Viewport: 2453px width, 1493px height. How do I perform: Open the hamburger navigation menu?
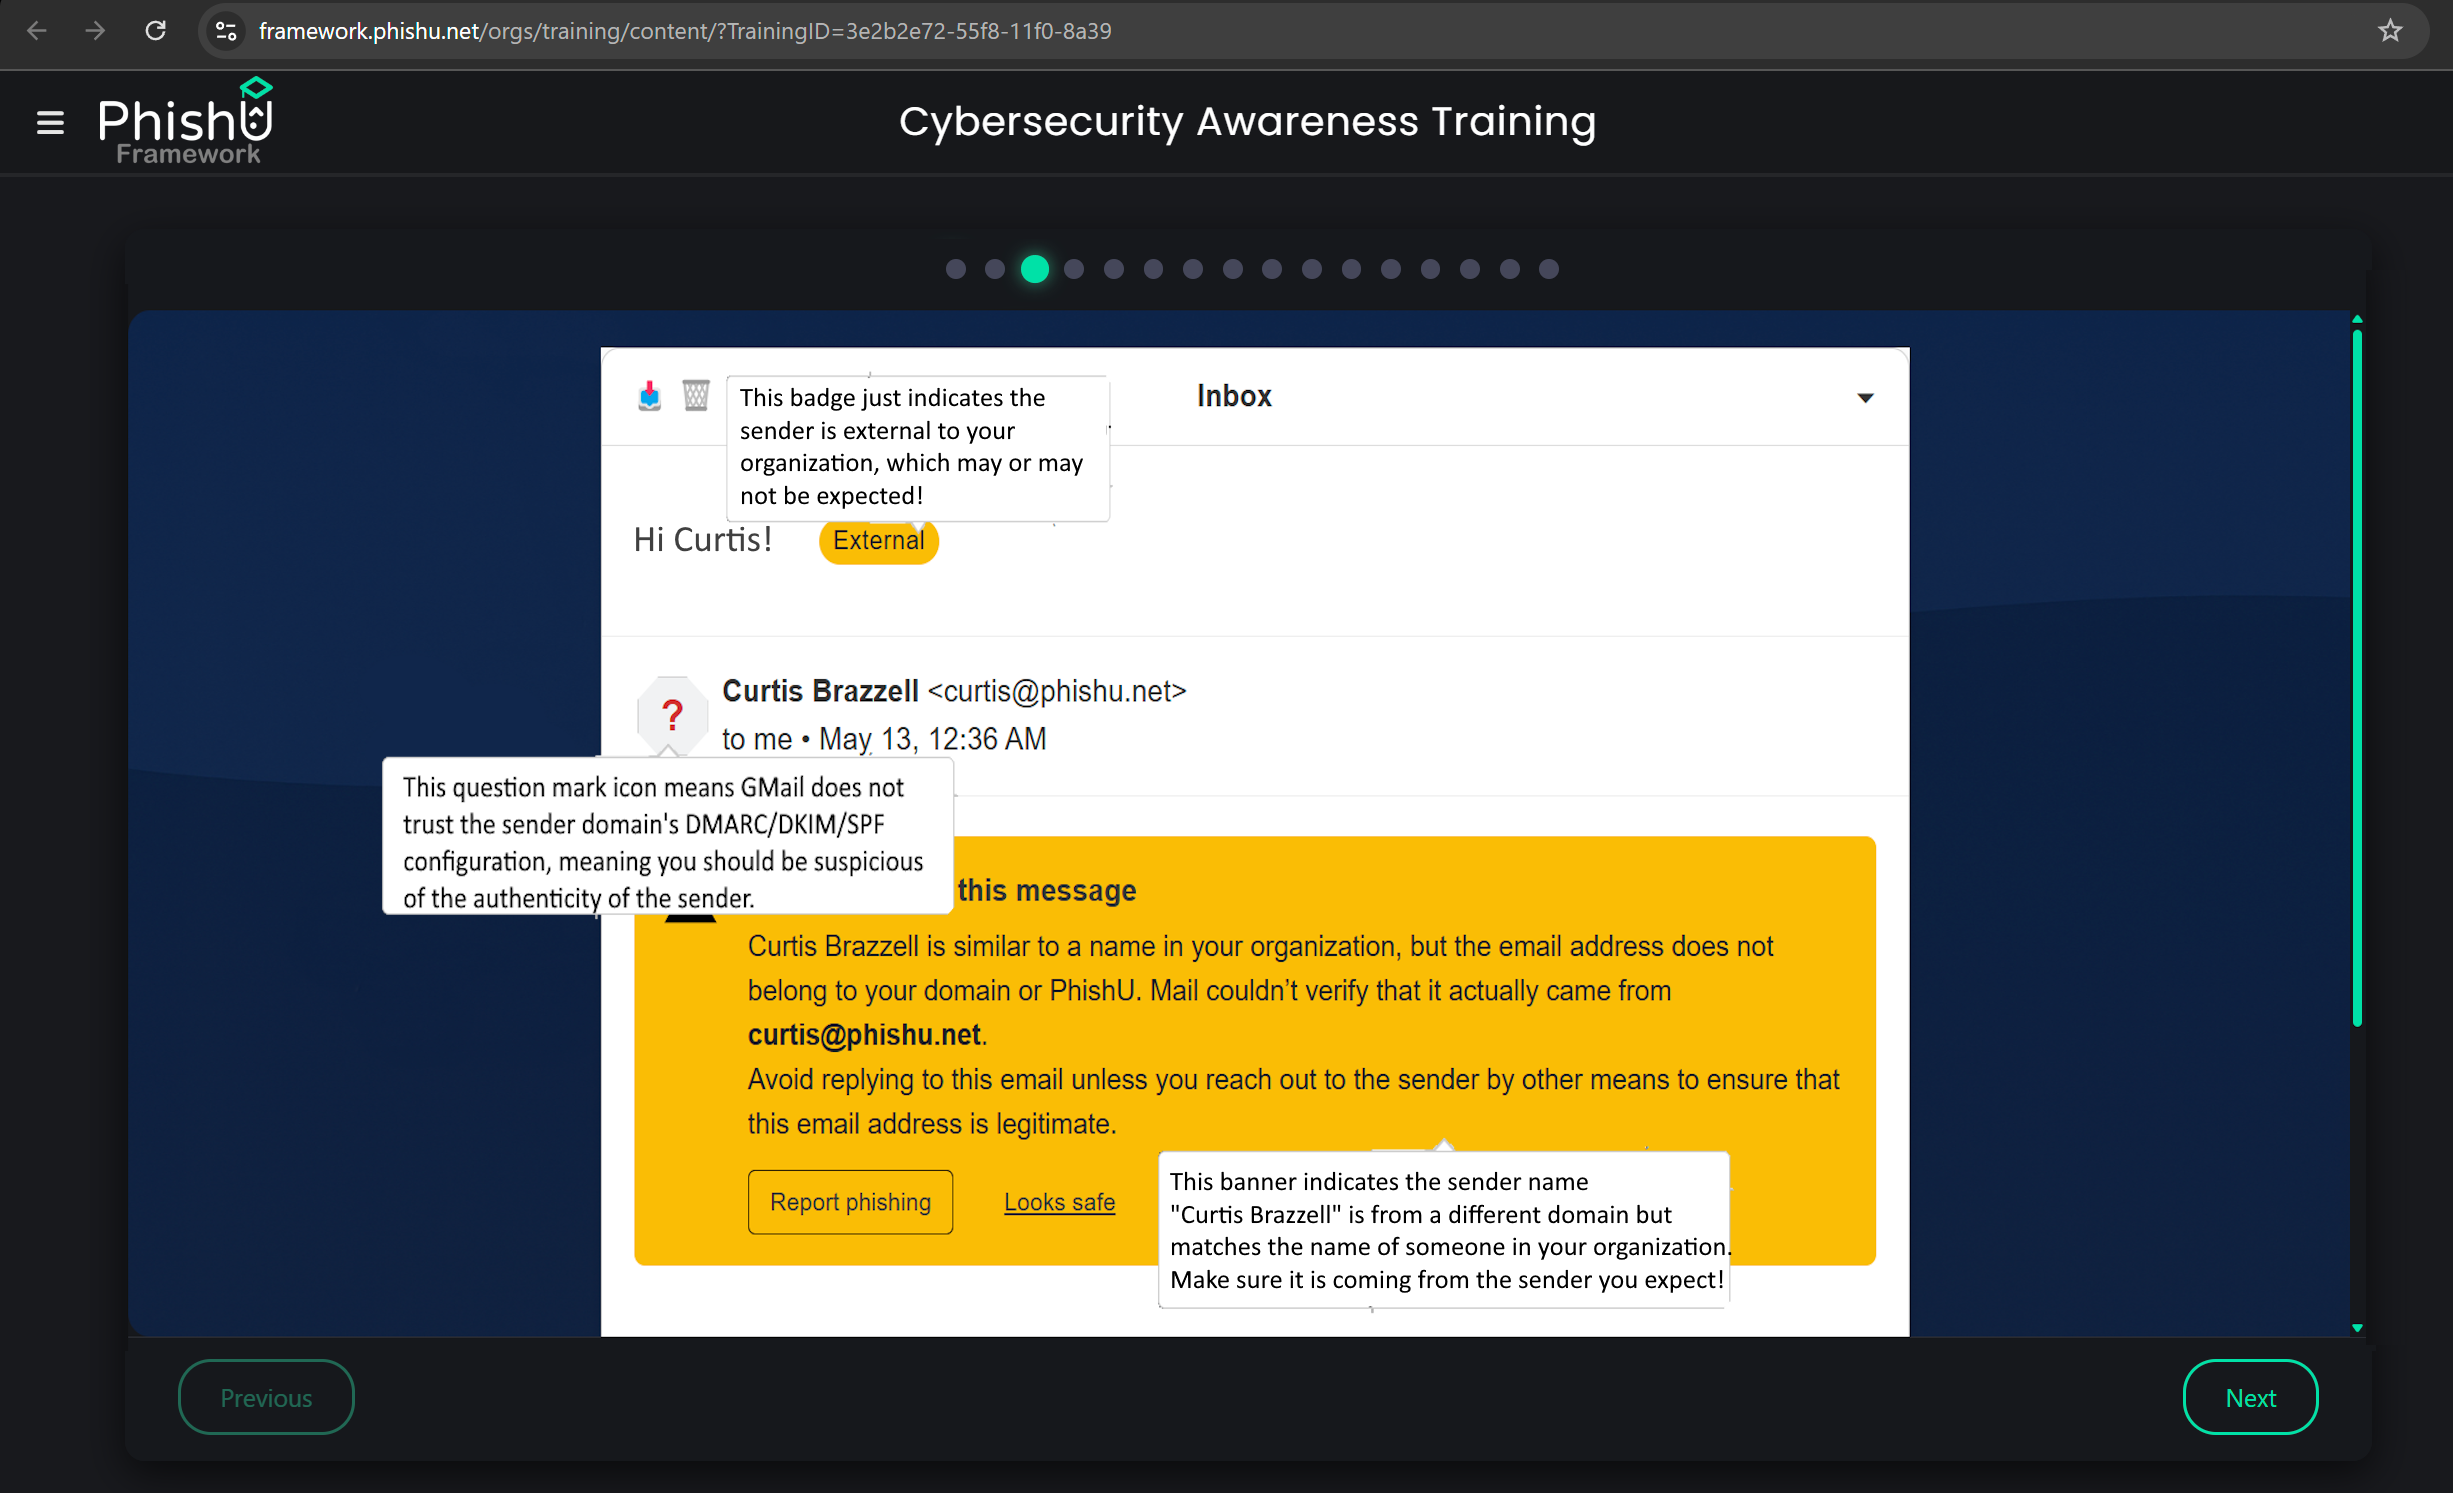coord(50,123)
